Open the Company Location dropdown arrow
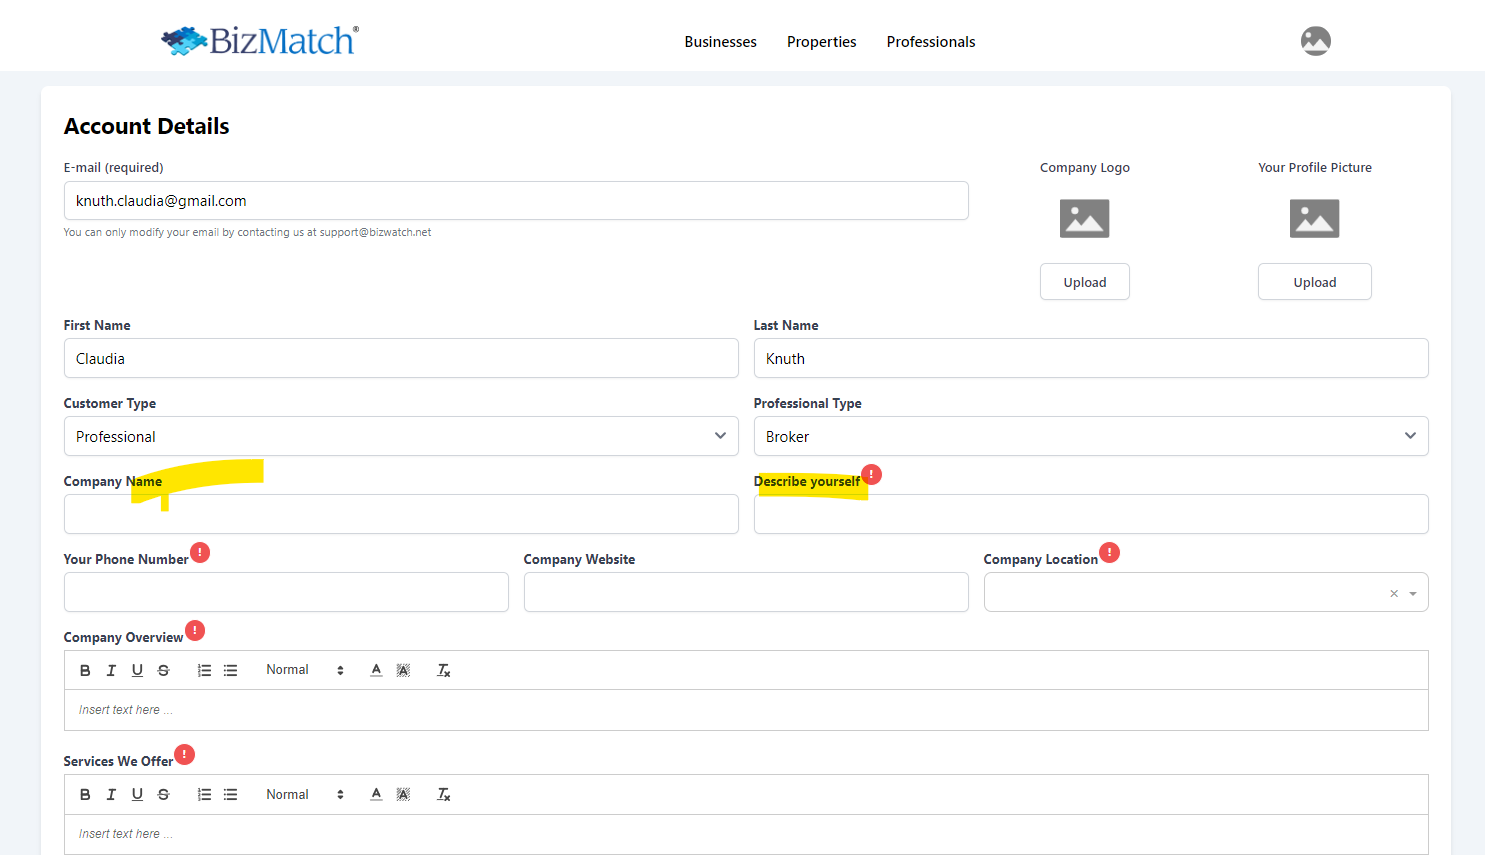This screenshot has width=1485, height=855. point(1413,594)
